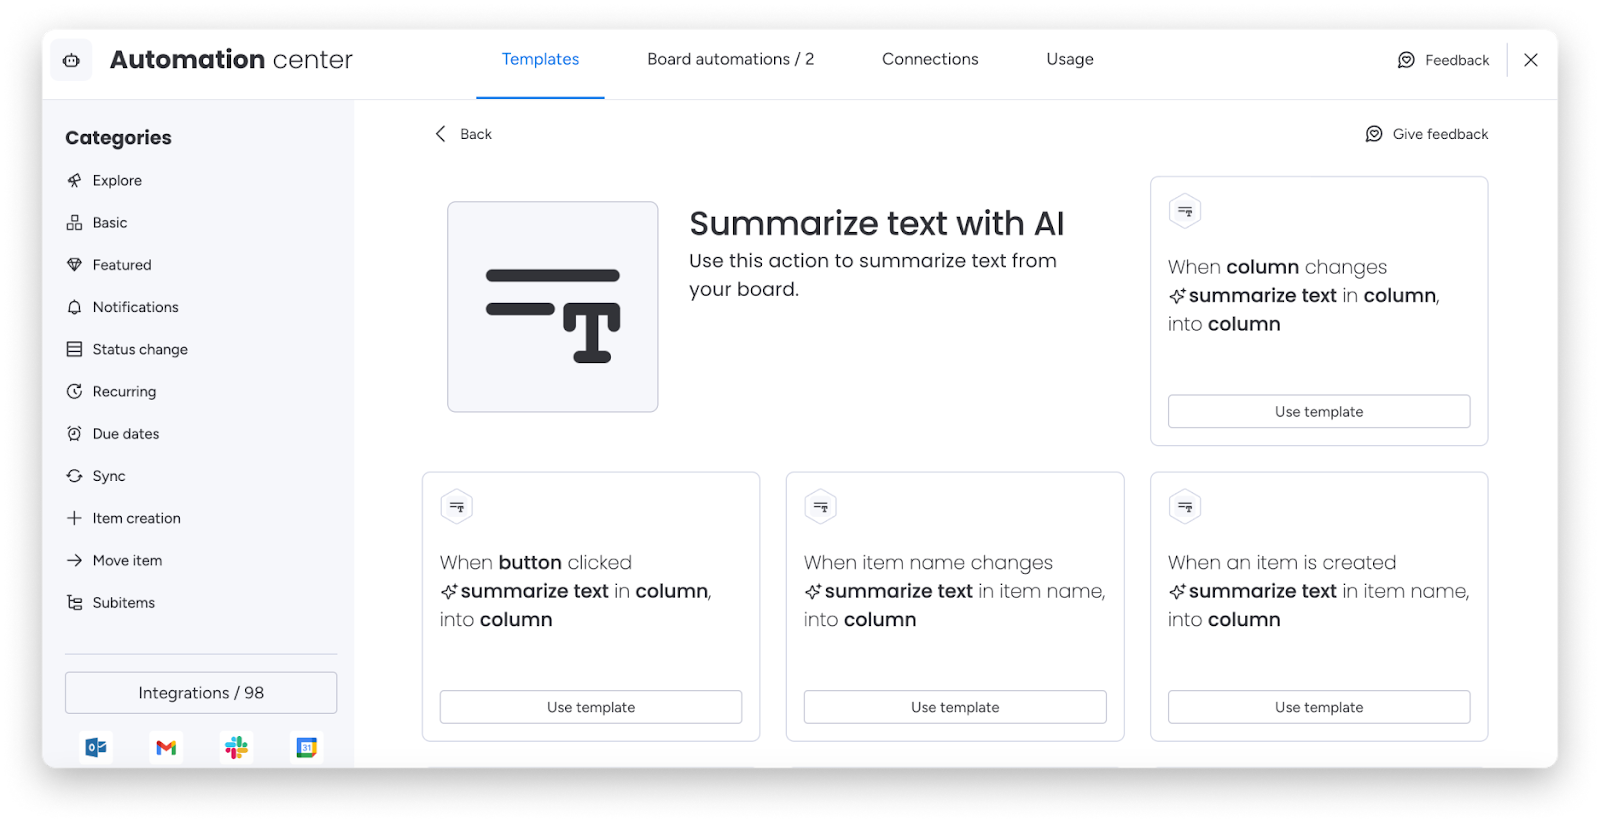Click 'When an item is created' text
Viewport: 1600px width, 823px height.
point(1319,591)
